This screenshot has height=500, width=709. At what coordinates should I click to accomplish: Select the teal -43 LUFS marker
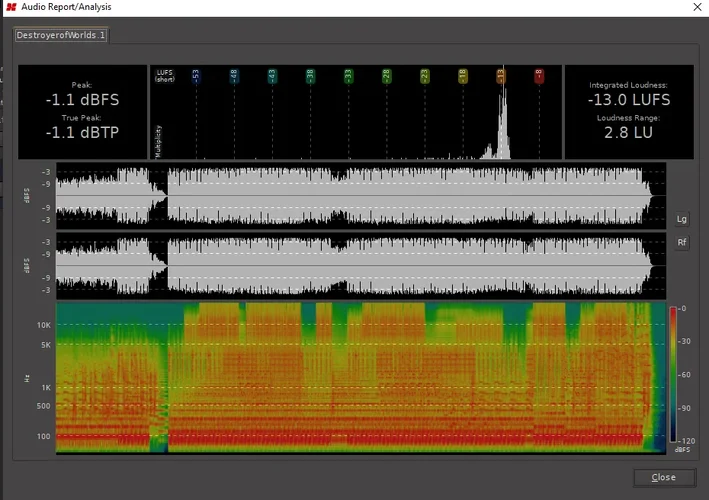(x=272, y=75)
